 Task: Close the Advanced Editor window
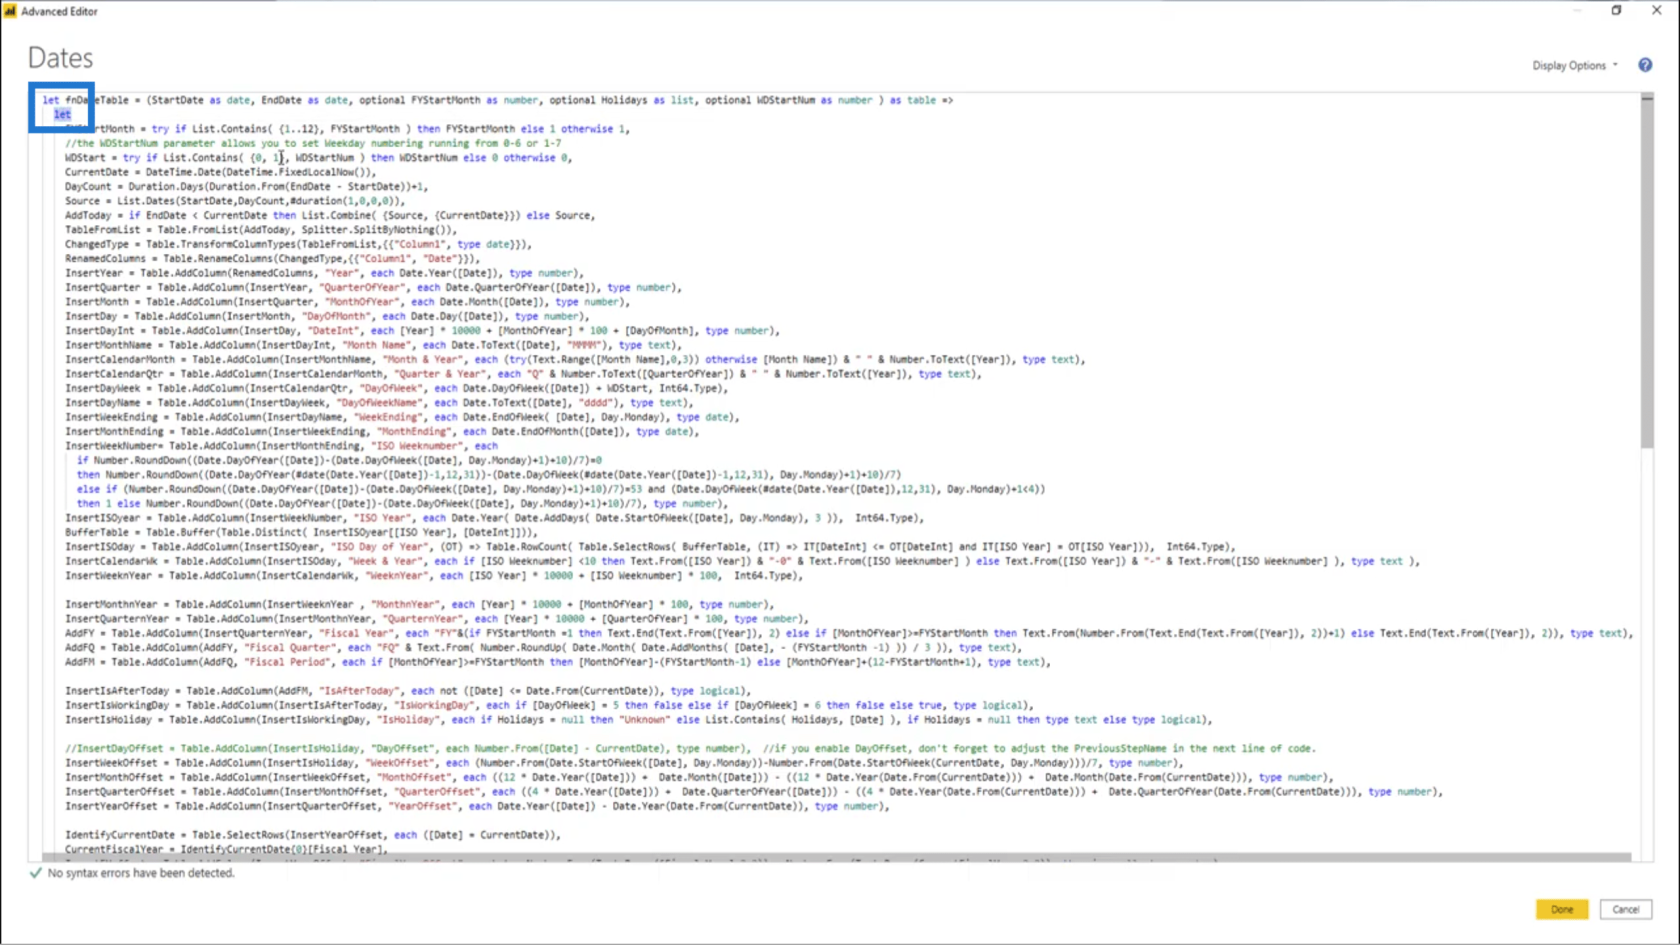[x=1656, y=11]
